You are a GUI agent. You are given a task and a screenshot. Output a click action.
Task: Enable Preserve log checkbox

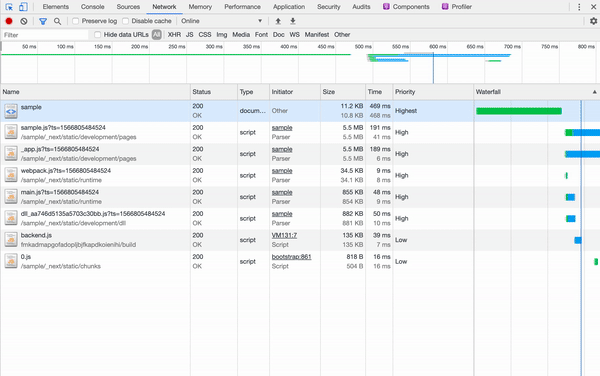coord(75,21)
